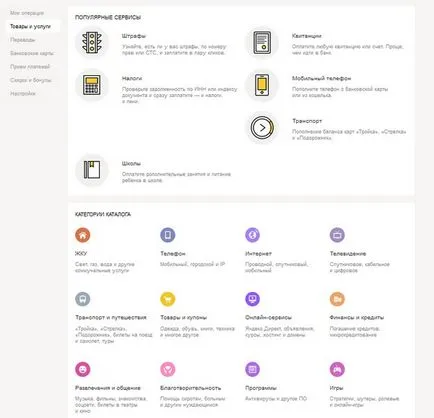This screenshot has height=418, width=434.
Task: Open the pink Благотворительность icon
Action: pyautogui.click(x=168, y=369)
